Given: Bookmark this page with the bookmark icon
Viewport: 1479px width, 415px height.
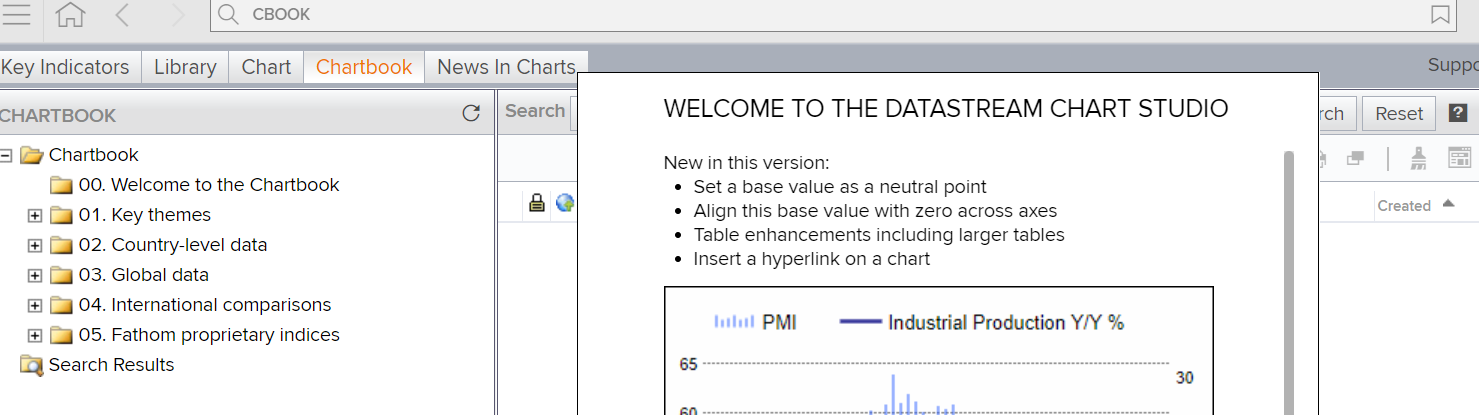Looking at the screenshot, I should click(x=1440, y=15).
